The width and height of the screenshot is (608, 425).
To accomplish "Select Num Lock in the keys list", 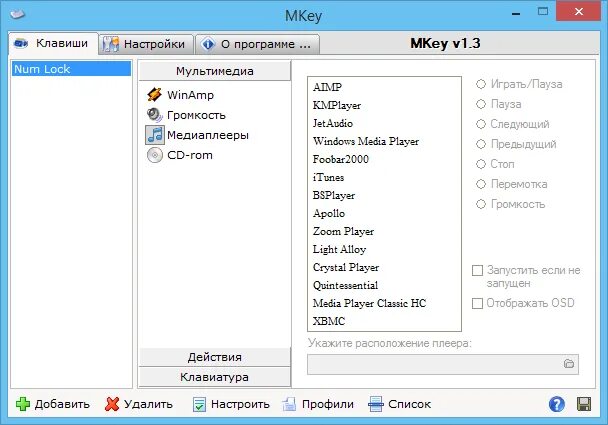I will [71, 69].
